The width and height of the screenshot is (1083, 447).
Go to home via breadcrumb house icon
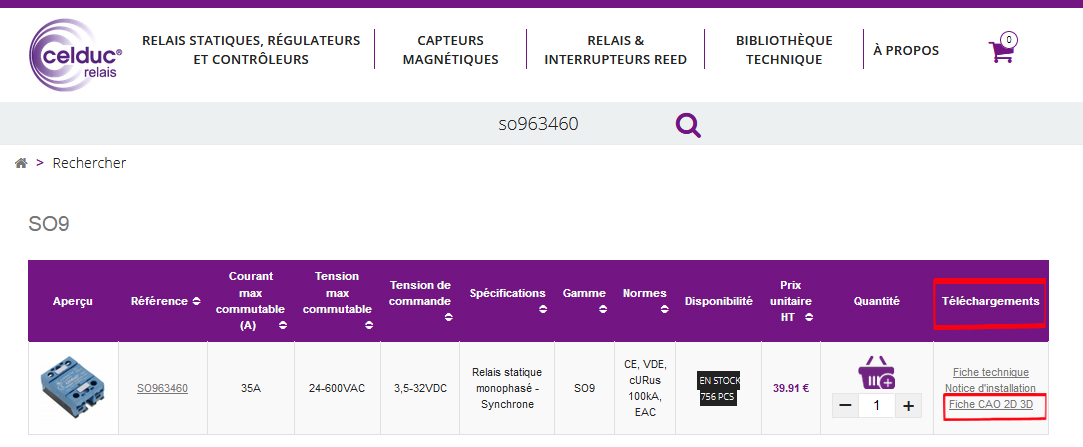21,163
